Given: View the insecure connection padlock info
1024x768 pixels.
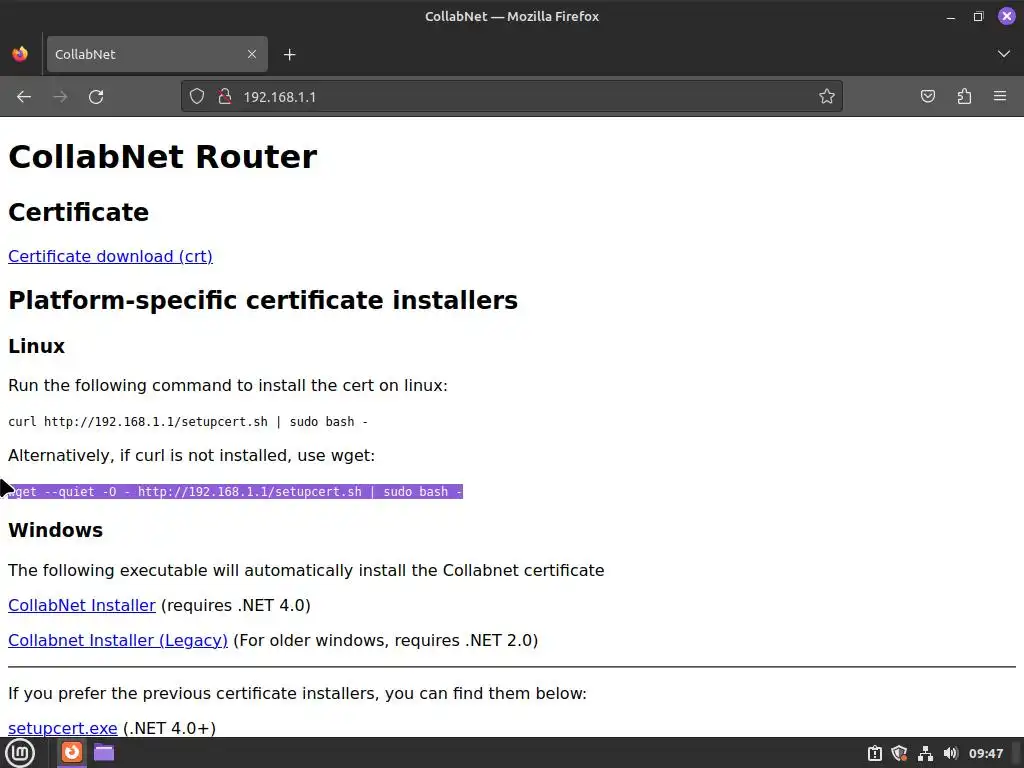Looking at the screenshot, I should point(225,97).
